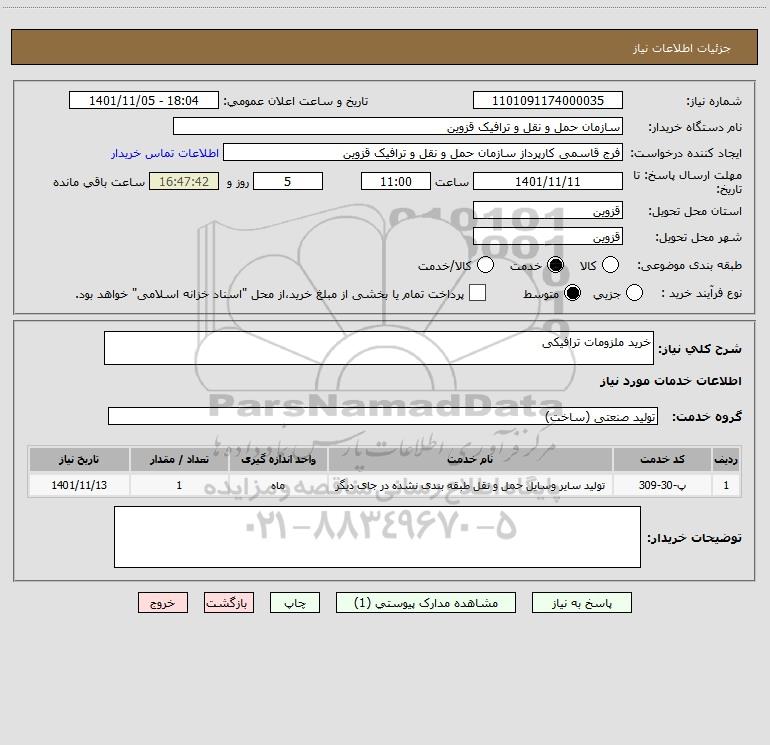Click the deadline date field 1401/11/11
The width and height of the screenshot is (770, 745).
point(548,181)
